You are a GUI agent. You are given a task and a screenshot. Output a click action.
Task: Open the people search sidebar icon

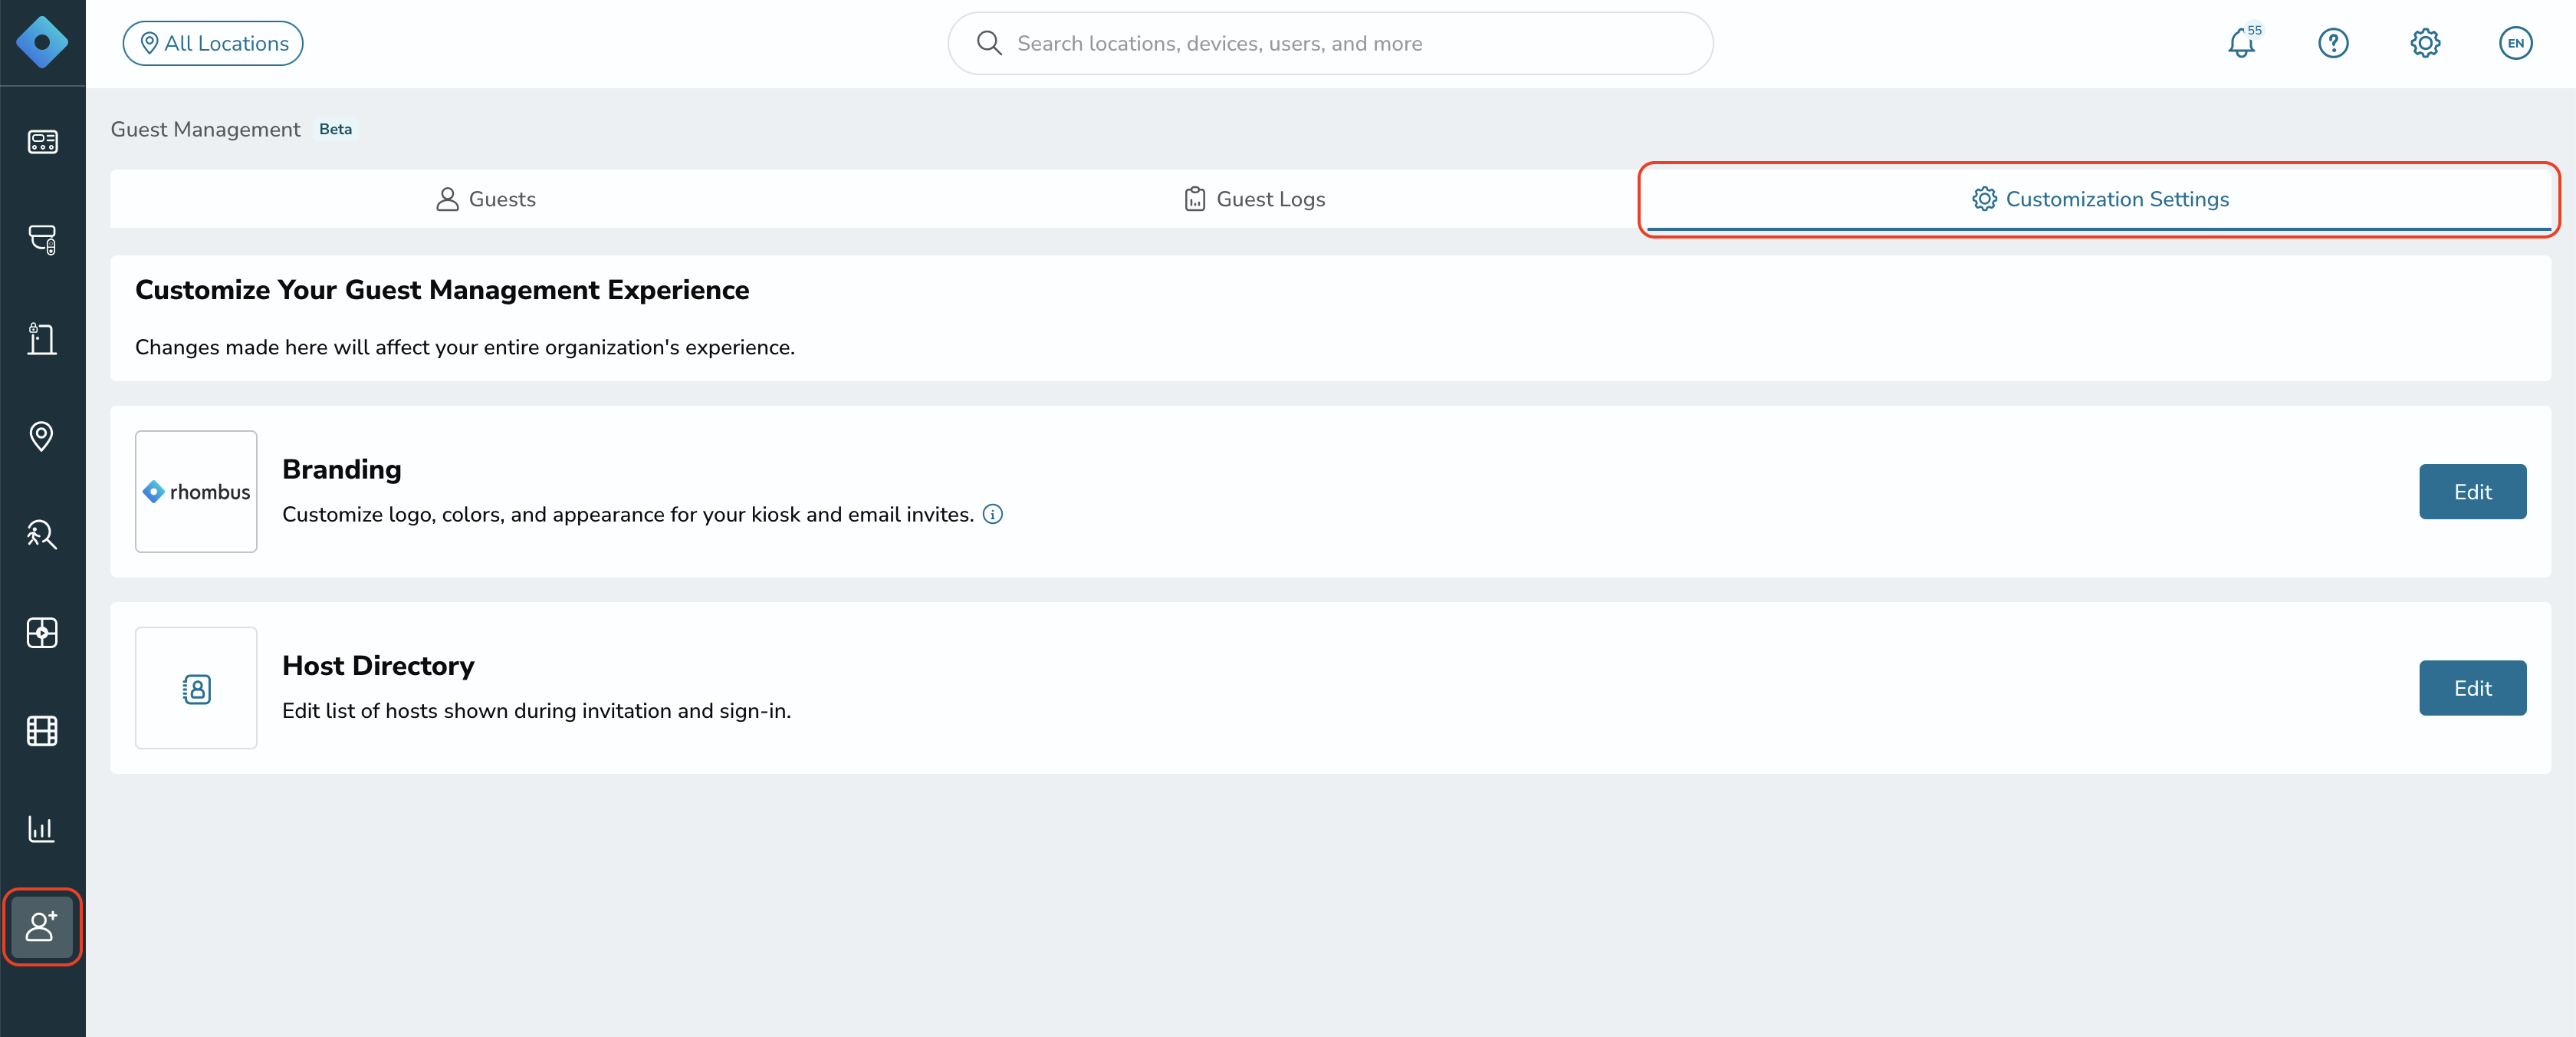tap(42, 534)
